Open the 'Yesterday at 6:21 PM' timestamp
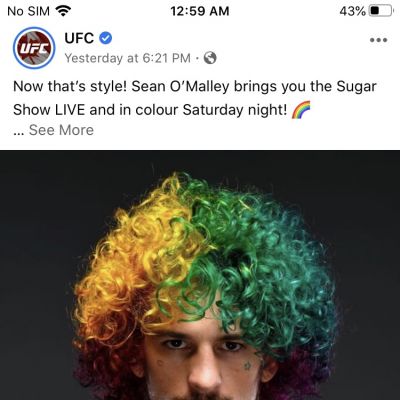Screen dimensions: 400x400 [x=127, y=58]
